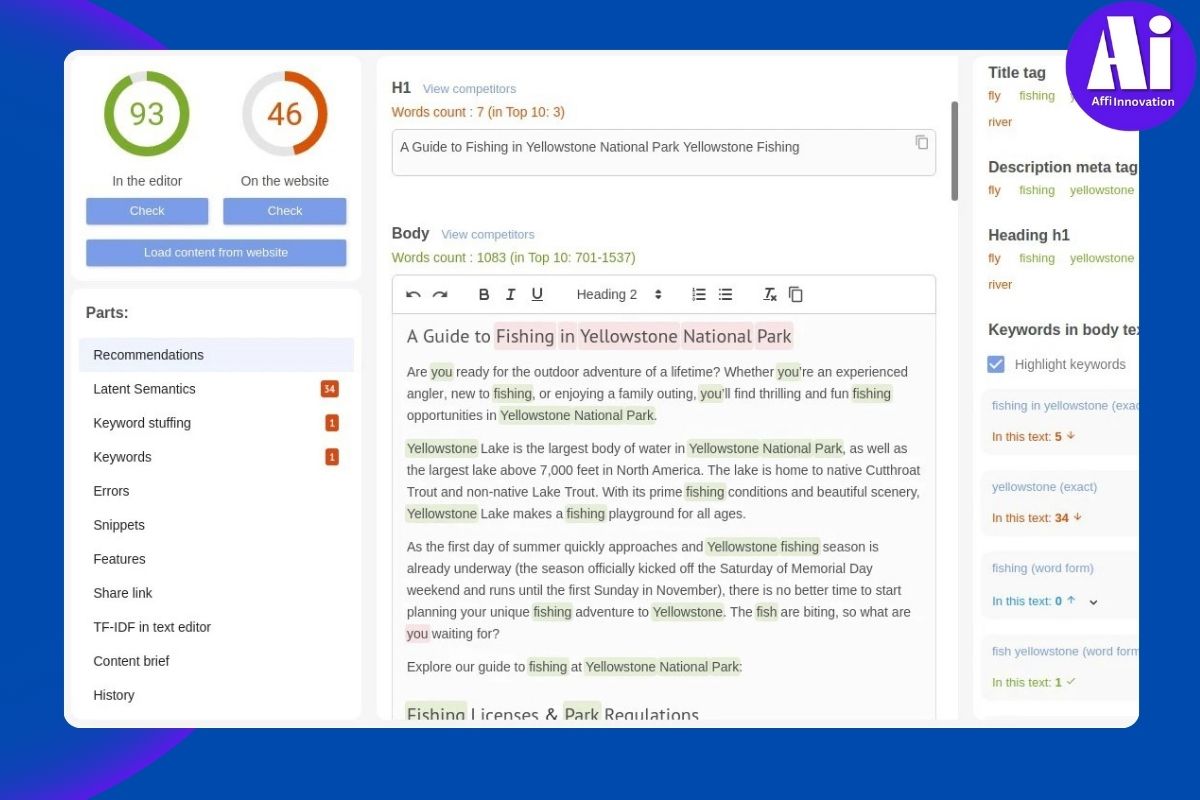
Task: Click into the H1 text input field
Action: [x=650, y=152]
